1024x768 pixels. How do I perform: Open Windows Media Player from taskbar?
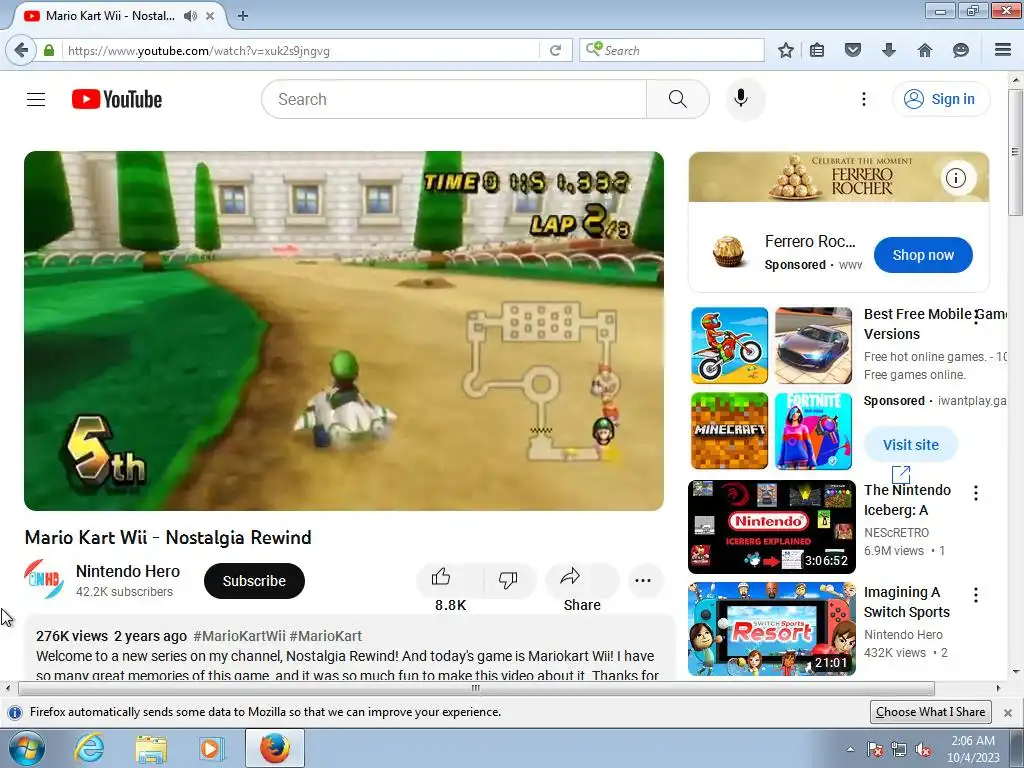[211, 748]
